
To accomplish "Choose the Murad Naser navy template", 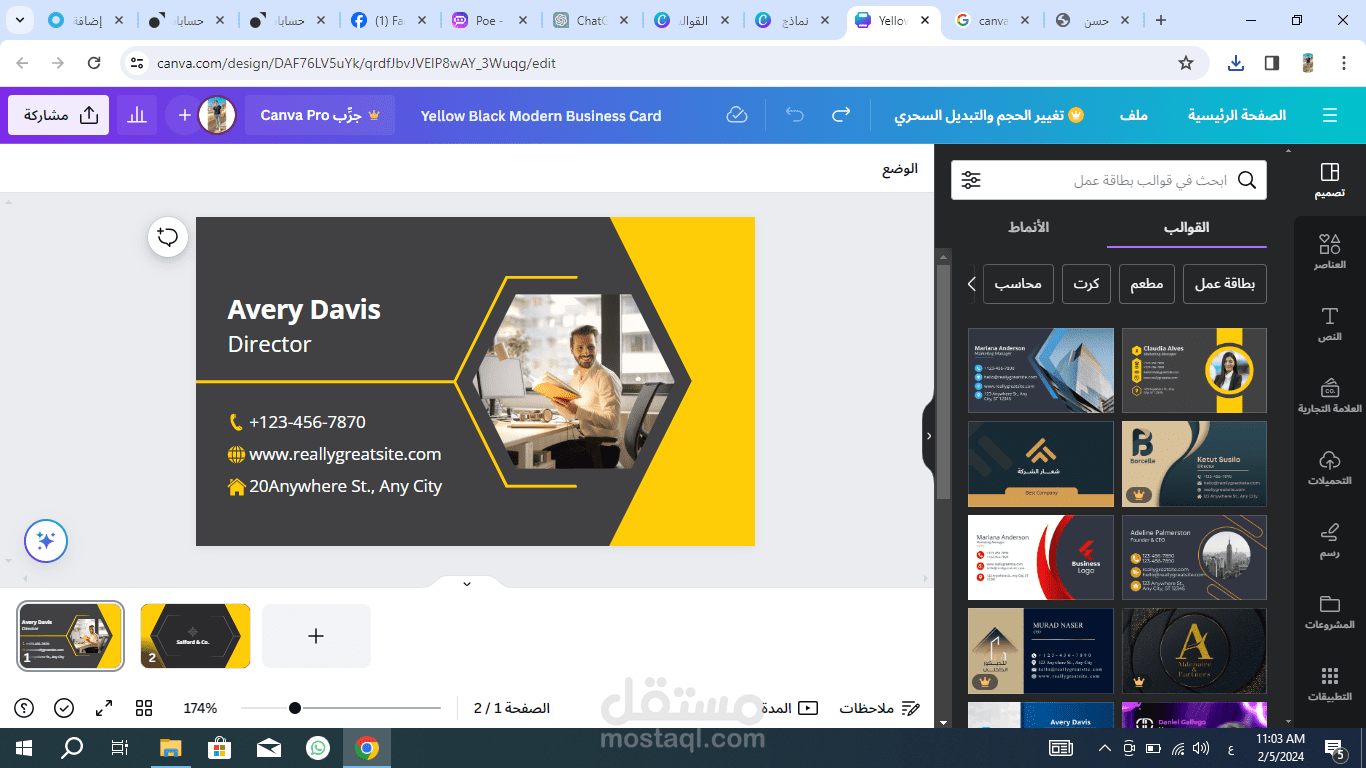I will tap(1040, 651).
